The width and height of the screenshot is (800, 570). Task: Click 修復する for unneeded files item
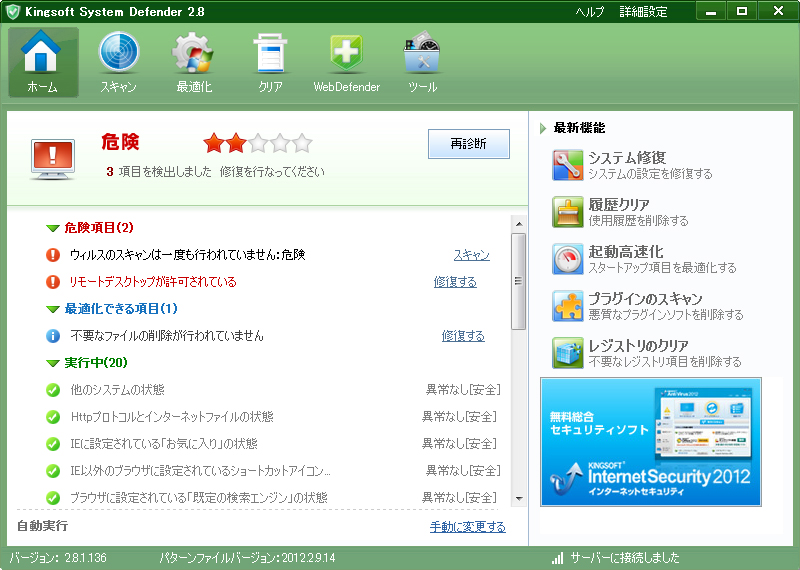(463, 336)
